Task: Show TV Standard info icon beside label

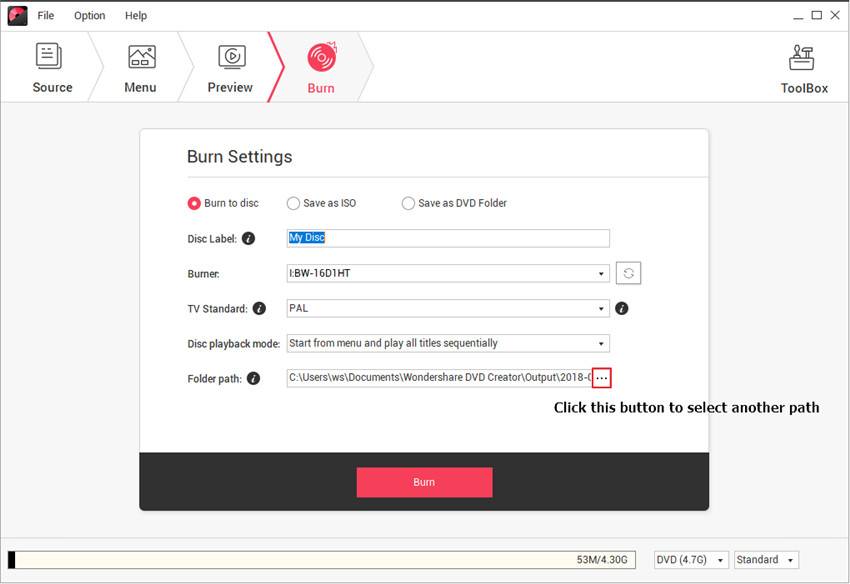Action: 260,309
